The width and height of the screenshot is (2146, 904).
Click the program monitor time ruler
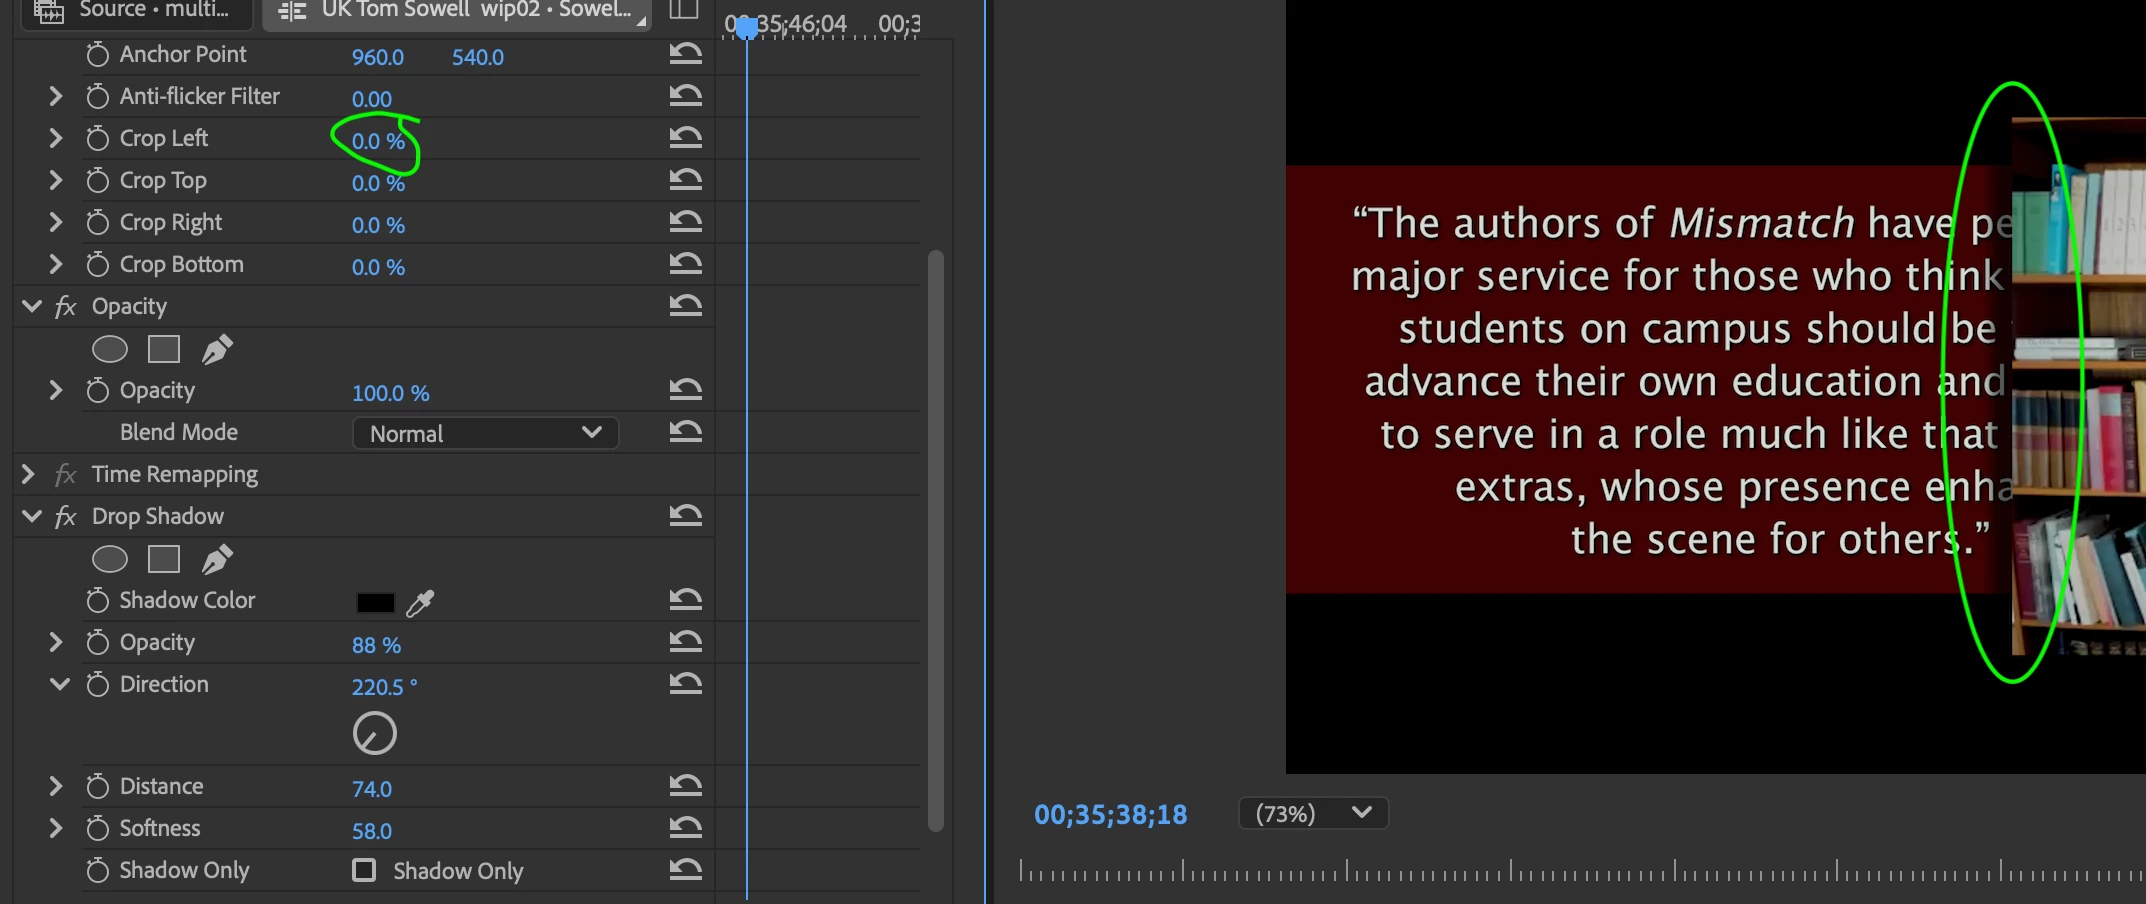1582,871
